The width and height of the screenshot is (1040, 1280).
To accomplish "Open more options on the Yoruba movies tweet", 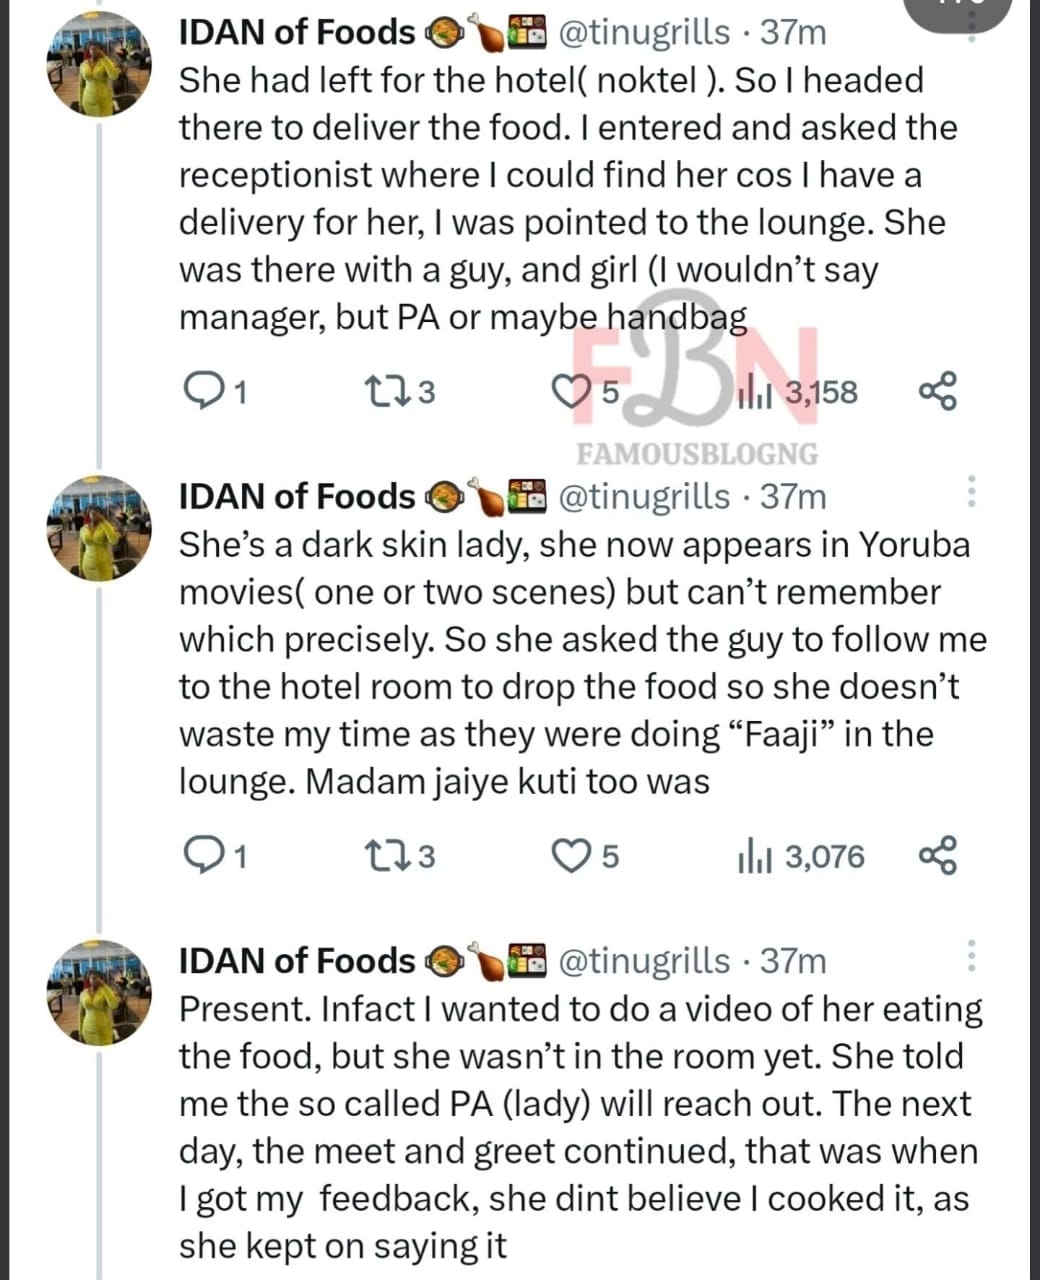I will point(971,490).
